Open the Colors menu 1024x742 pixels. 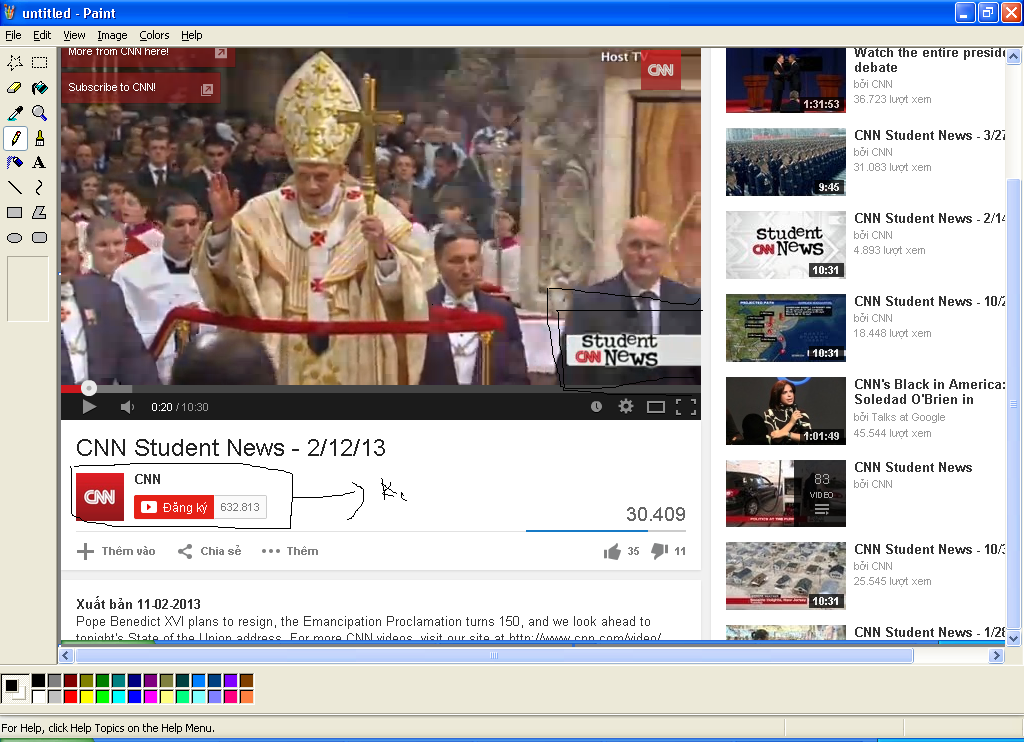pyautogui.click(x=154, y=35)
